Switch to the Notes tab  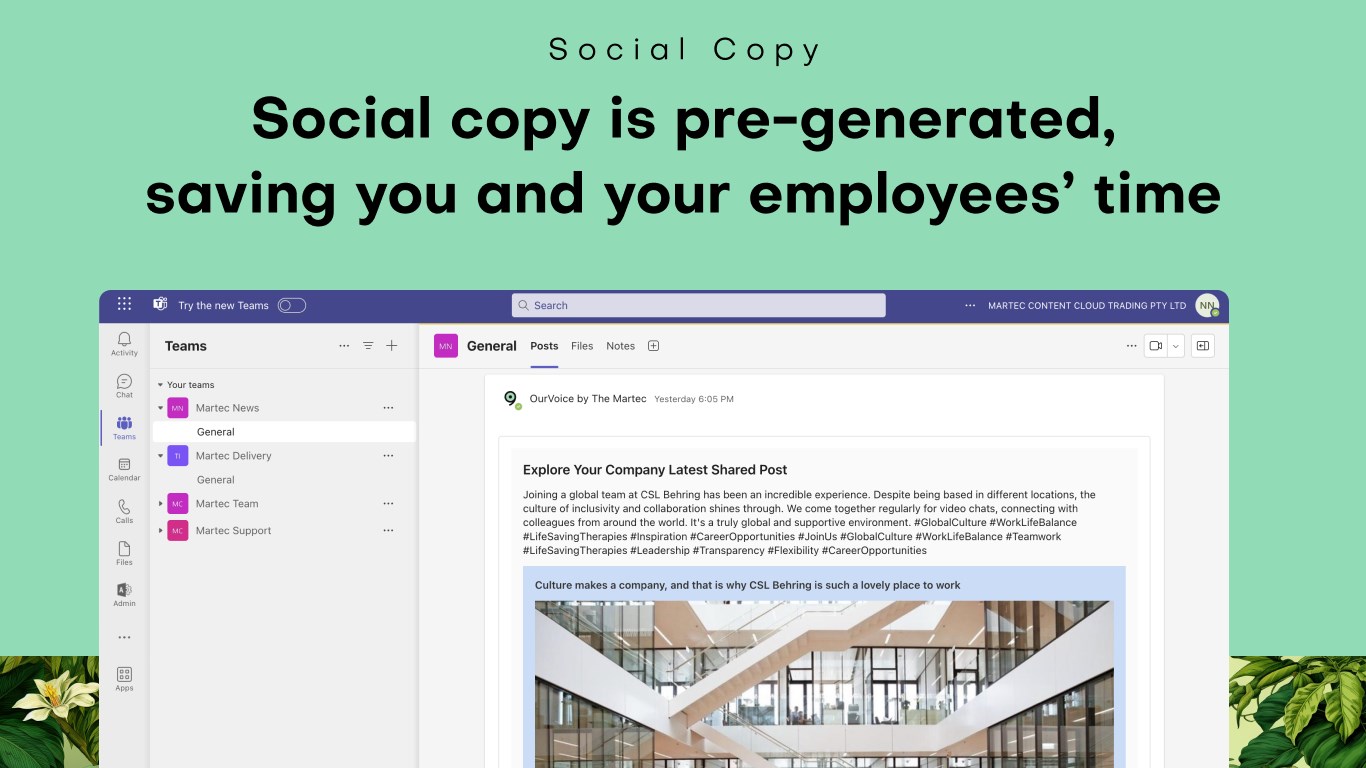[x=620, y=346]
